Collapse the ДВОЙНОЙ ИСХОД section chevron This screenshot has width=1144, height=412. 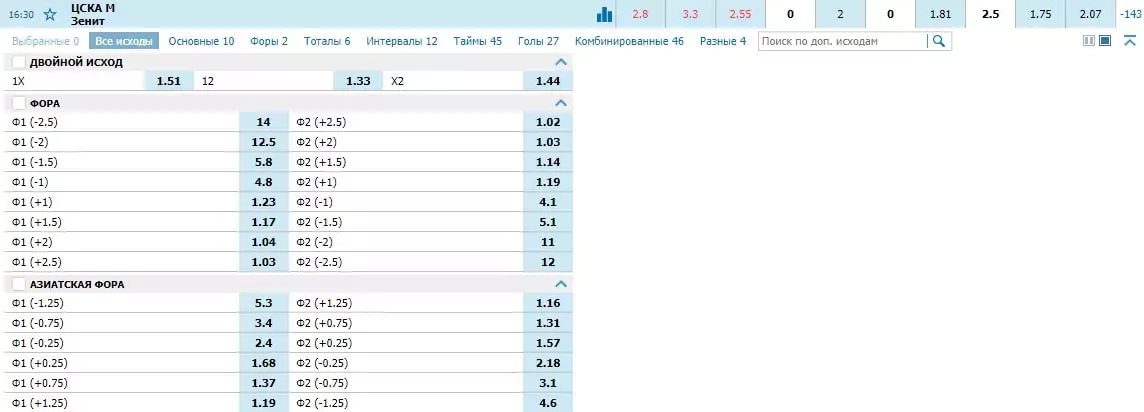(x=560, y=62)
